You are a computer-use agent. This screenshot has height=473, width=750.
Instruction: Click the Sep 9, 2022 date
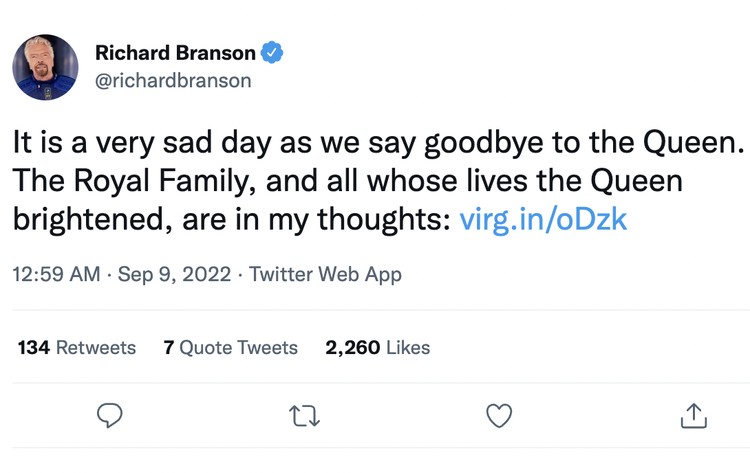pyautogui.click(x=175, y=274)
